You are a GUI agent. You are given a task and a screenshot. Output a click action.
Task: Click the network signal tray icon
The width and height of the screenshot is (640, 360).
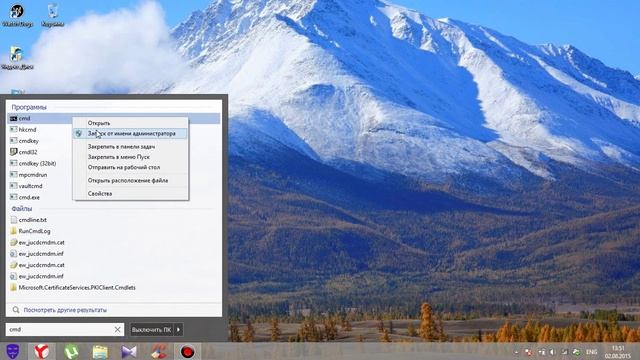pyautogui.click(x=564, y=352)
